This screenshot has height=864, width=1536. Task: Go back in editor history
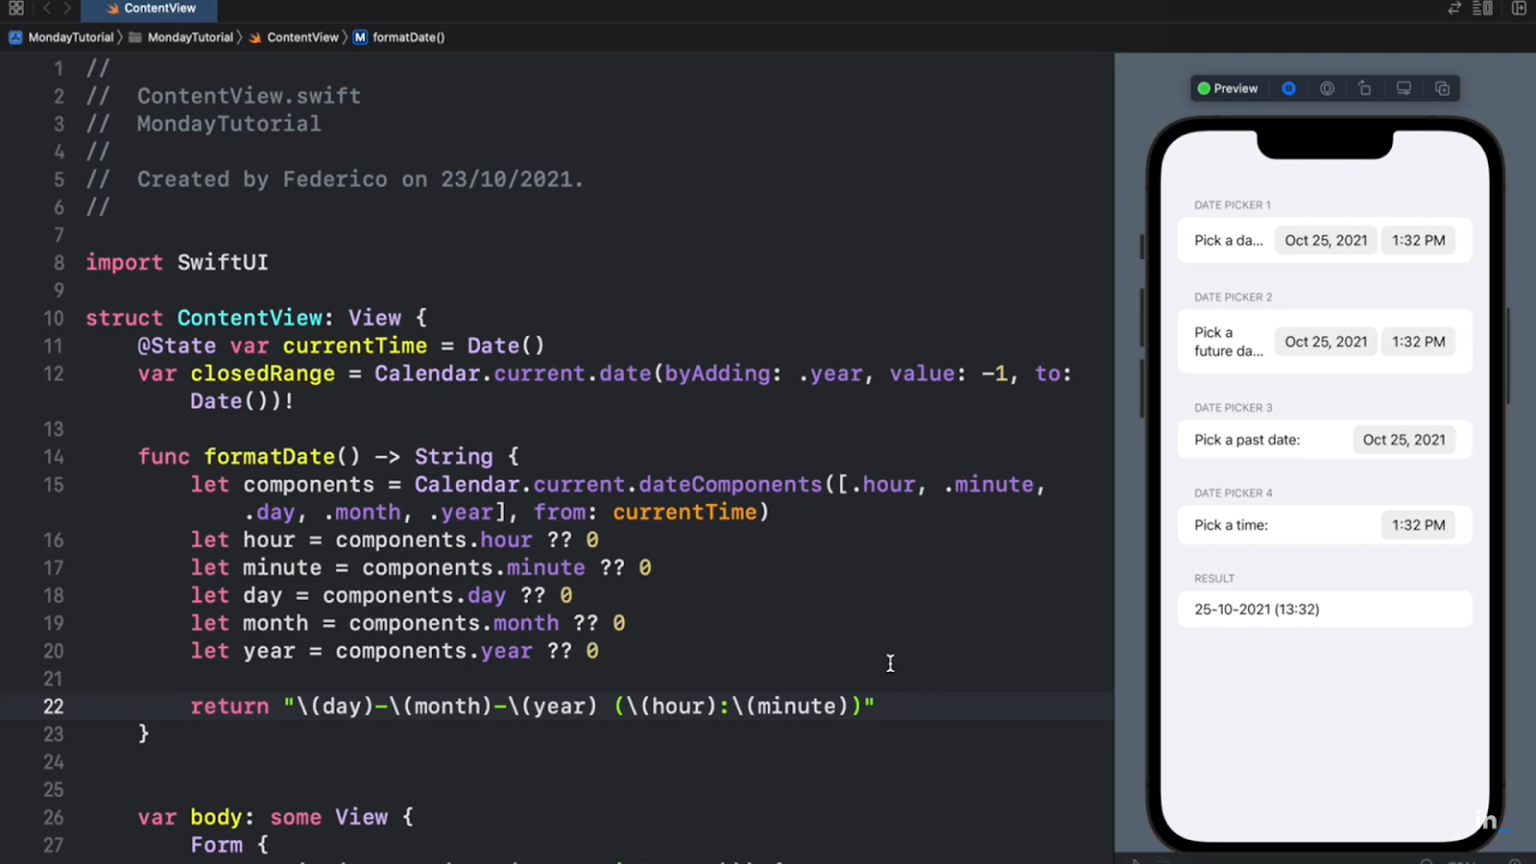click(x=46, y=8)
